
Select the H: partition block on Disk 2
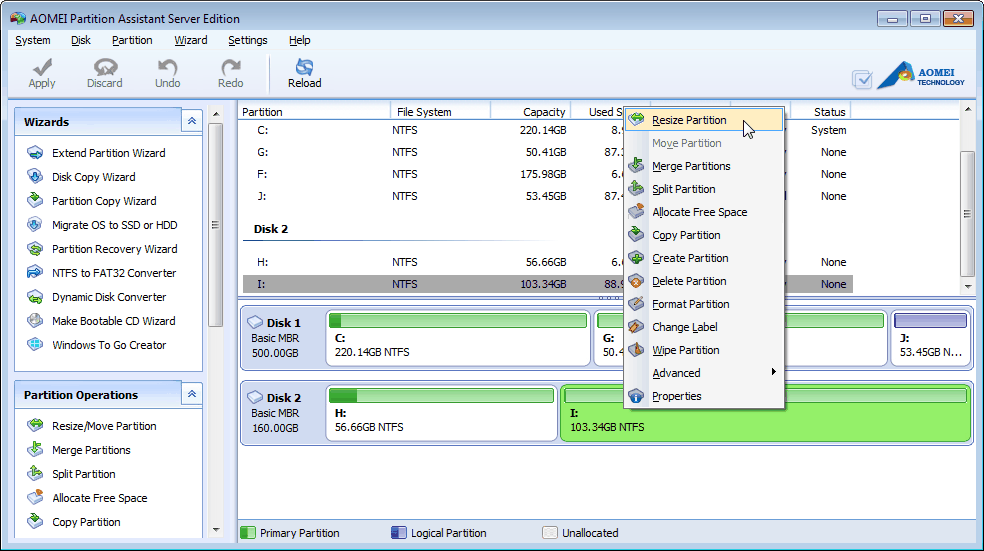(441, 413)
